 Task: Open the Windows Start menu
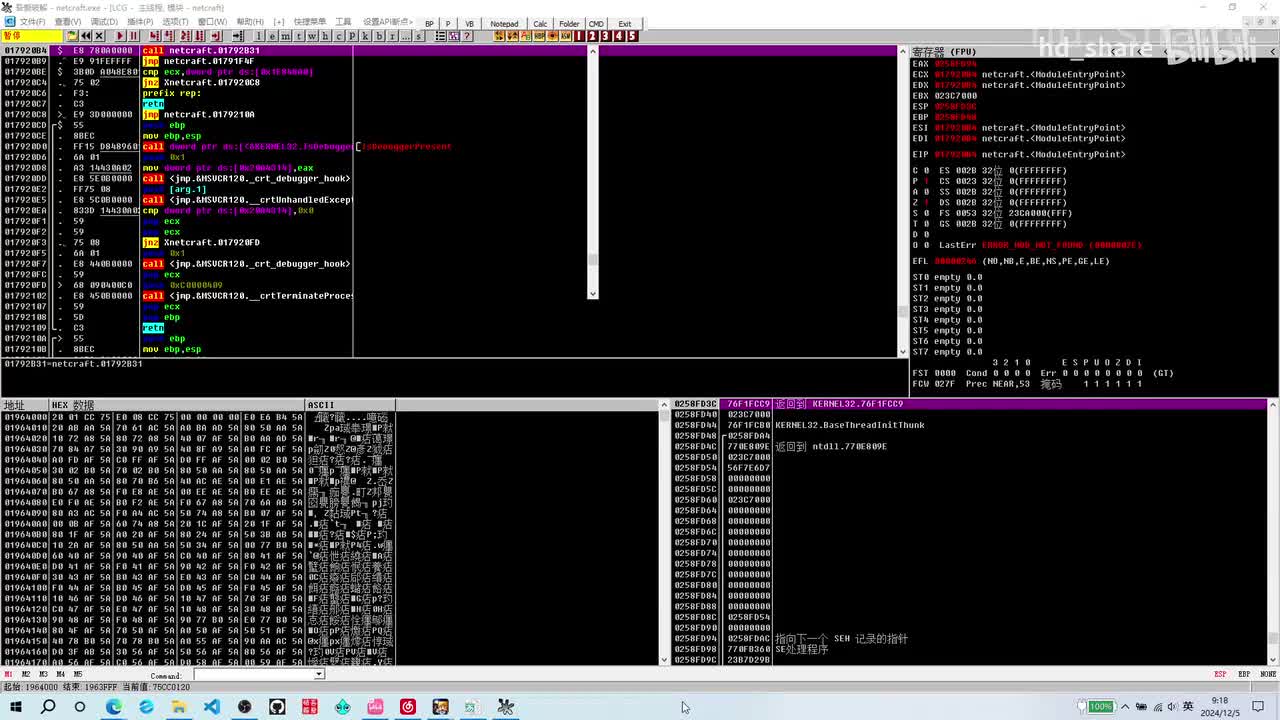pos(15,707)
